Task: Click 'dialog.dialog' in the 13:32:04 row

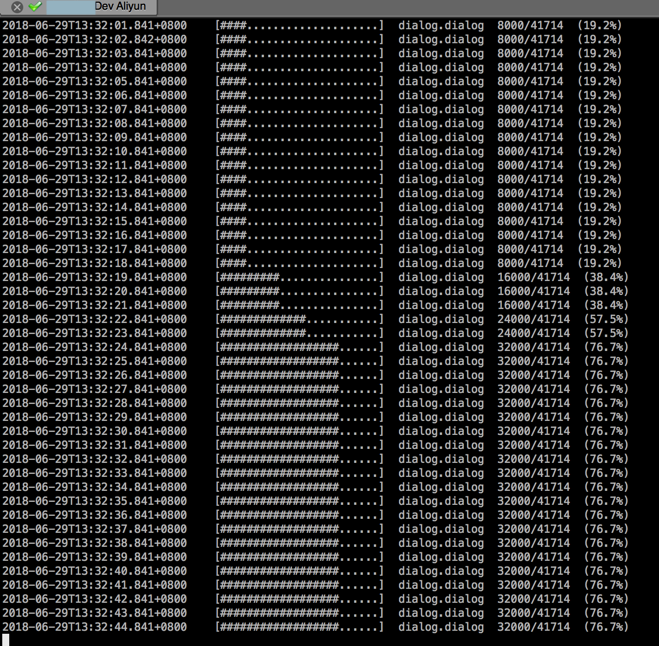Action: pyautogui.click(x=441, y=68)
